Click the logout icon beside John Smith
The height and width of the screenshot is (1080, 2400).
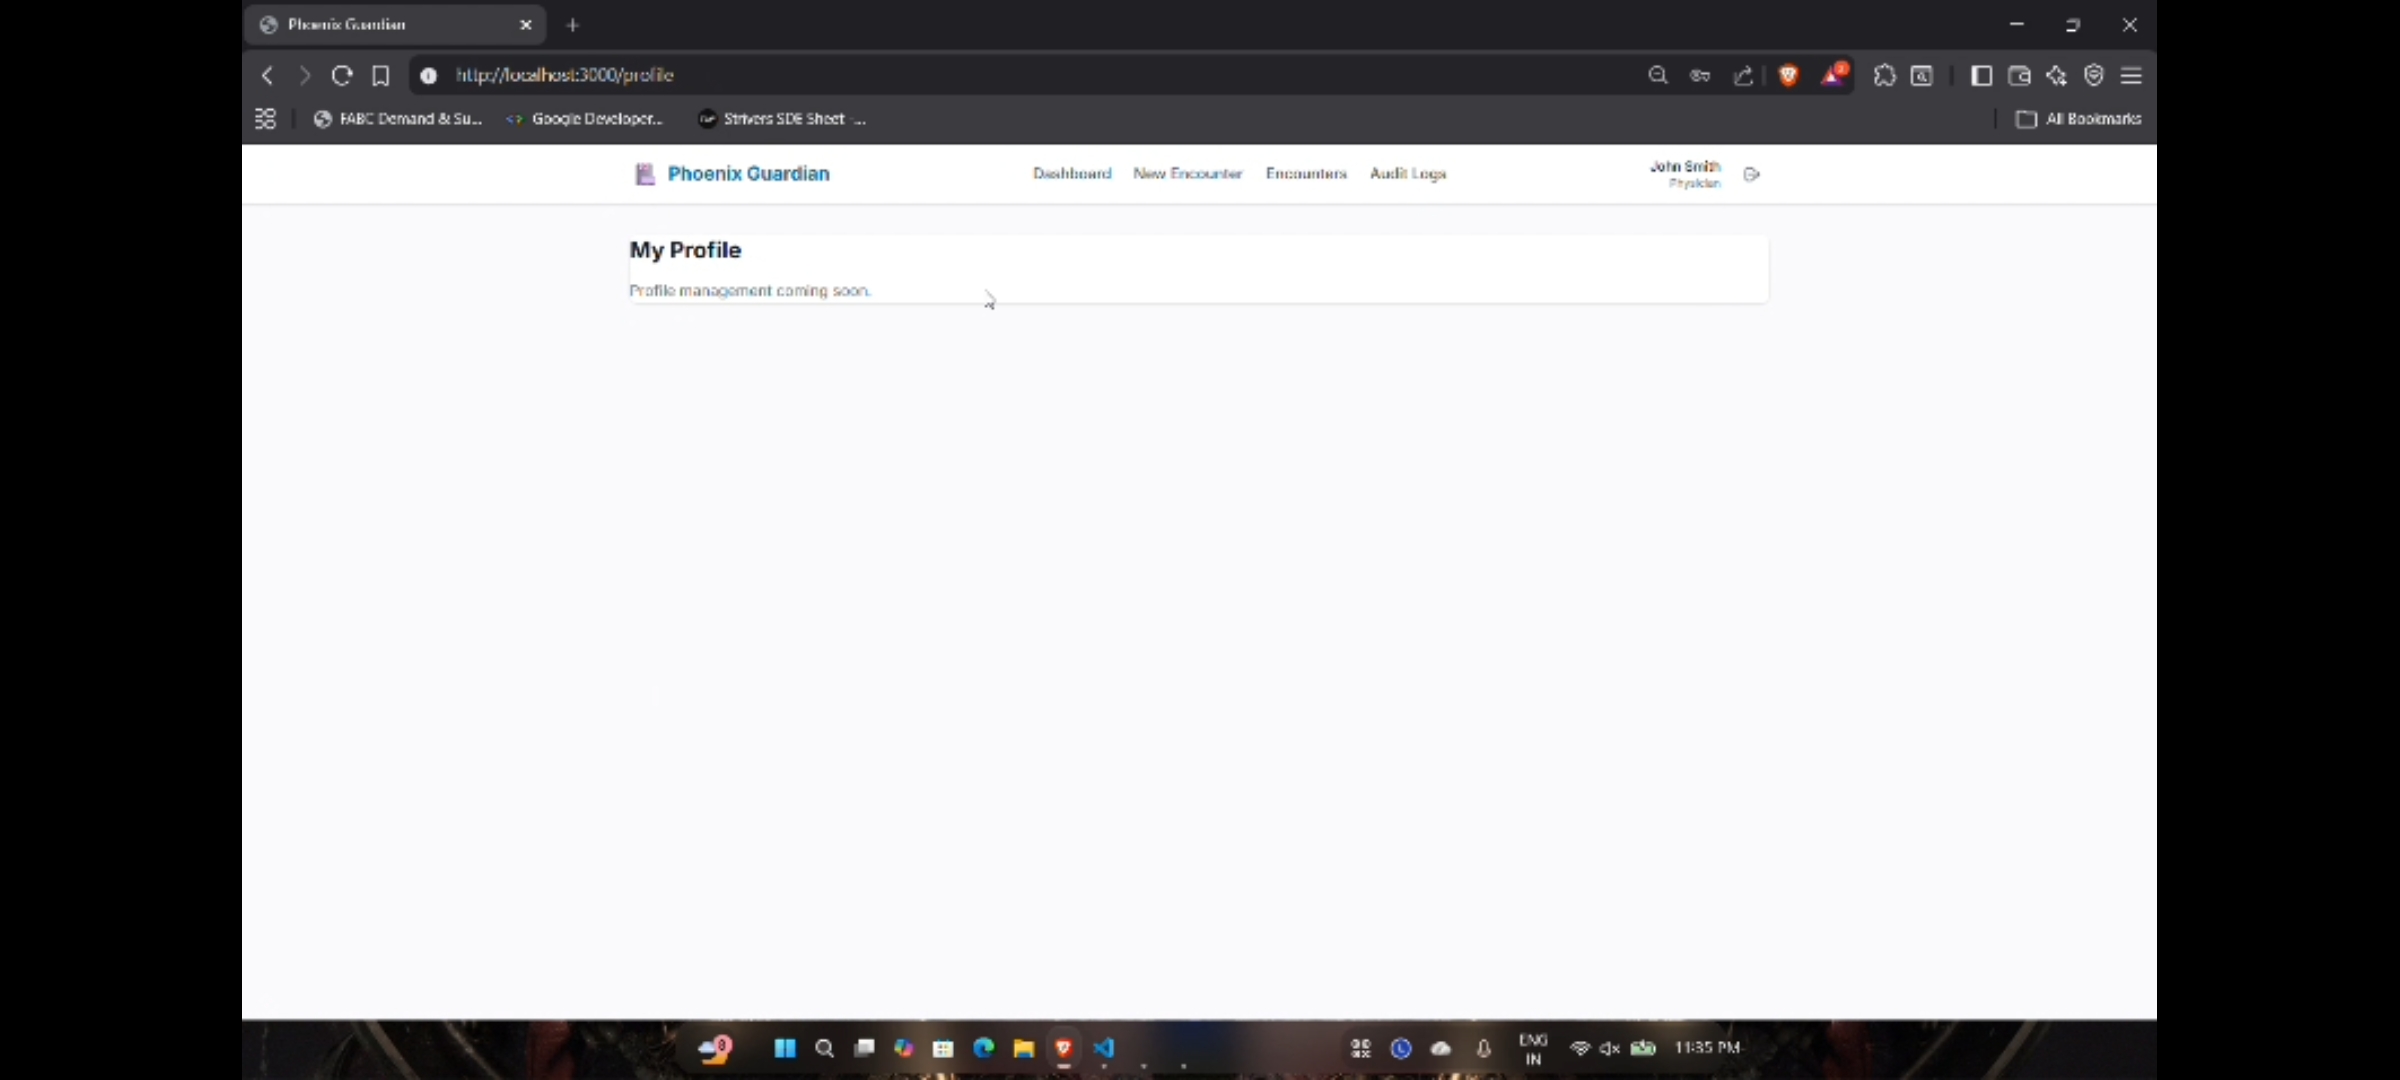[x=1751, y=174]
